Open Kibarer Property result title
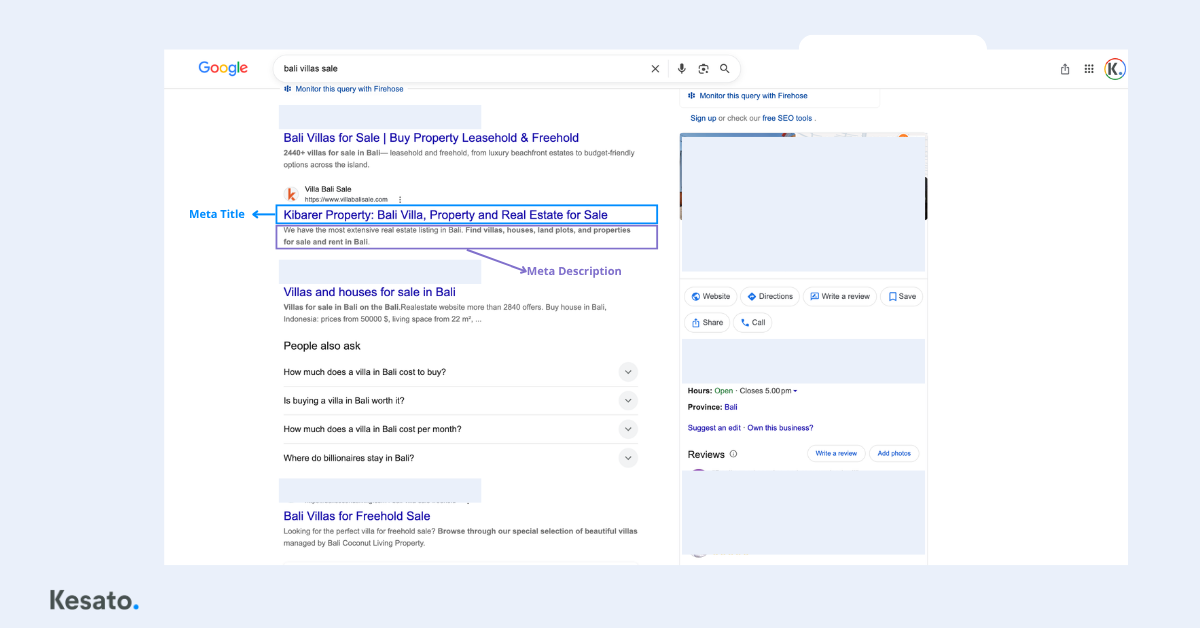Screen dimensions: 1200x628 coord(445,215)
